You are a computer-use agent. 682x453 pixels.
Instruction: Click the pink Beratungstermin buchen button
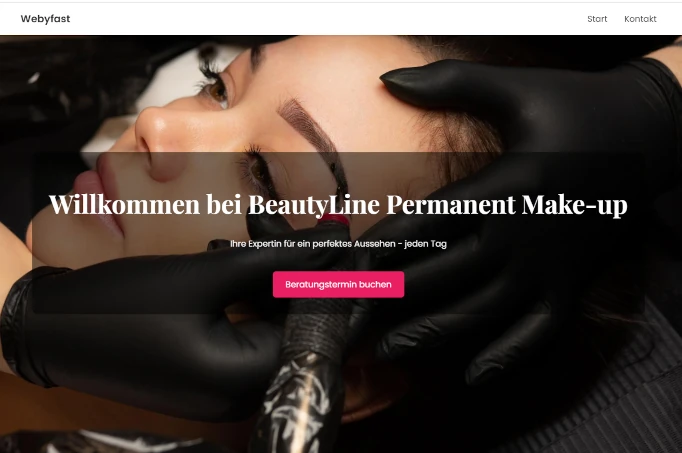338,284
